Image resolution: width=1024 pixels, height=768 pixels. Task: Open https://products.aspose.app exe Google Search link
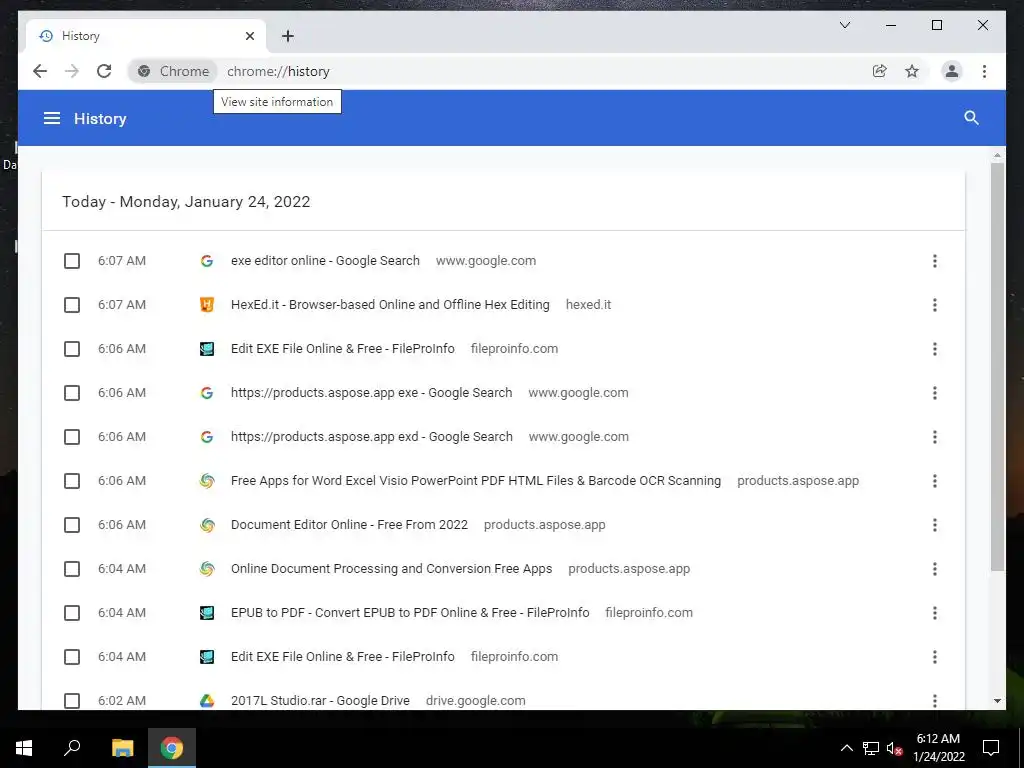[372, 392]
